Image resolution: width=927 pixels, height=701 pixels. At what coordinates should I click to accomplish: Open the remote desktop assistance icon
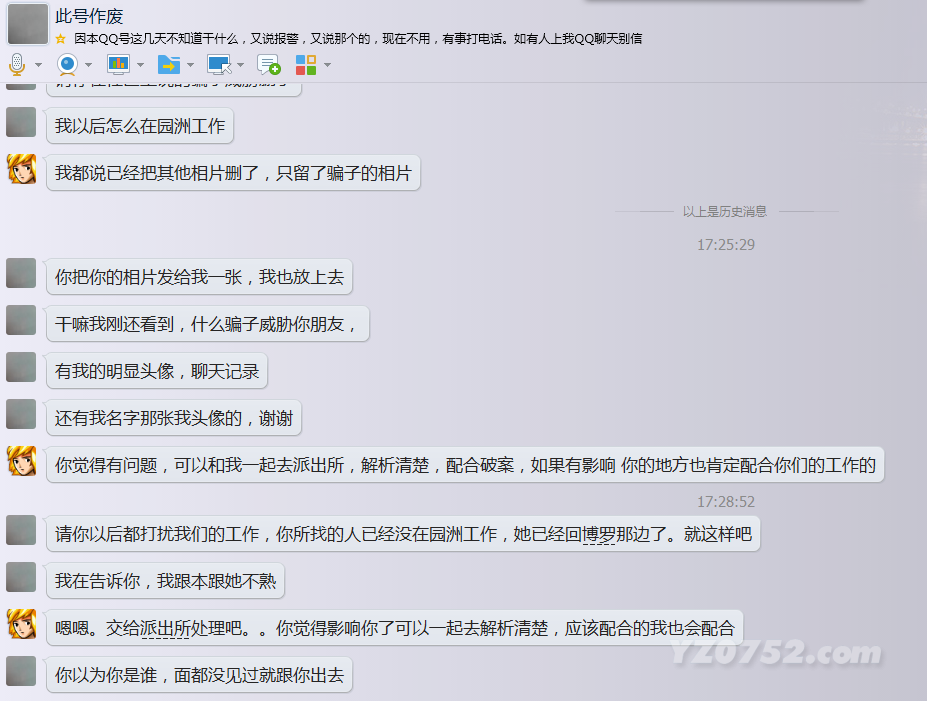point(218,65)
